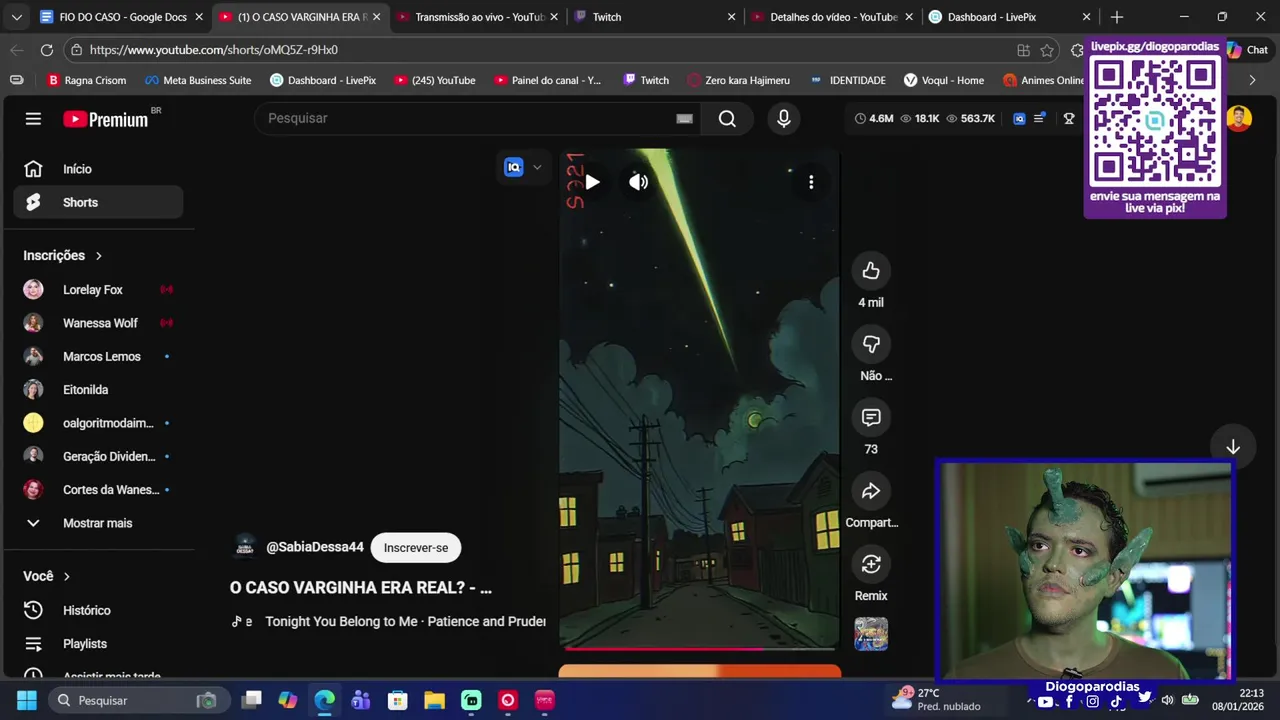Open the tab search dropdown arrow

pos(16,17)
